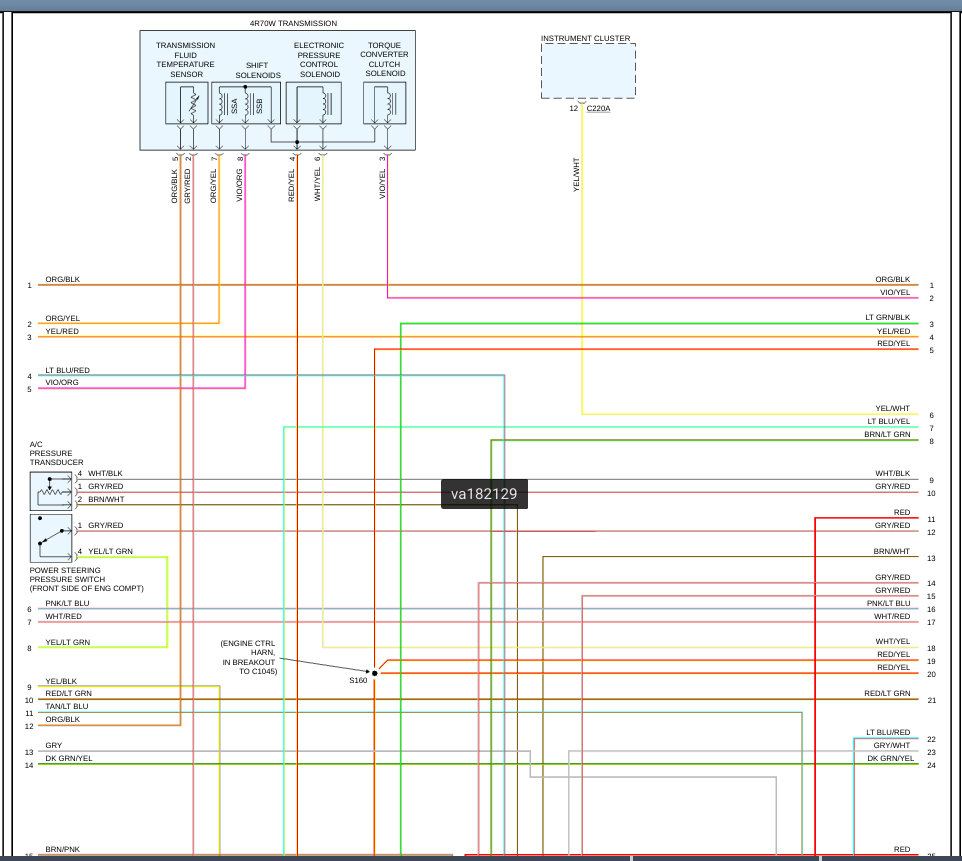Screen dimensions: 962x861
Task: Click the vertical YEL/WHT label under Instrument Cluster
Action: coord(576,175)
